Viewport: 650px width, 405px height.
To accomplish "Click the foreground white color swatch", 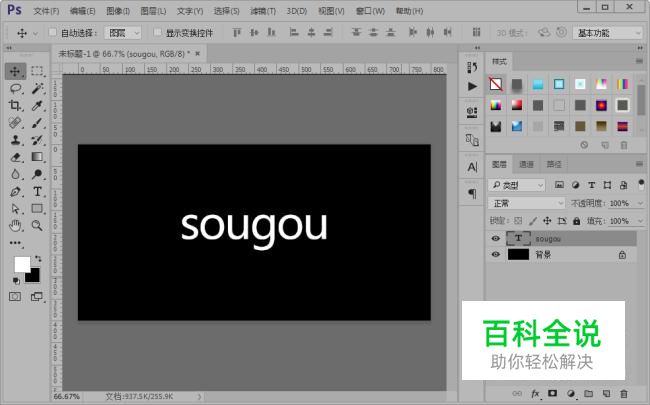I will (21, 263).
